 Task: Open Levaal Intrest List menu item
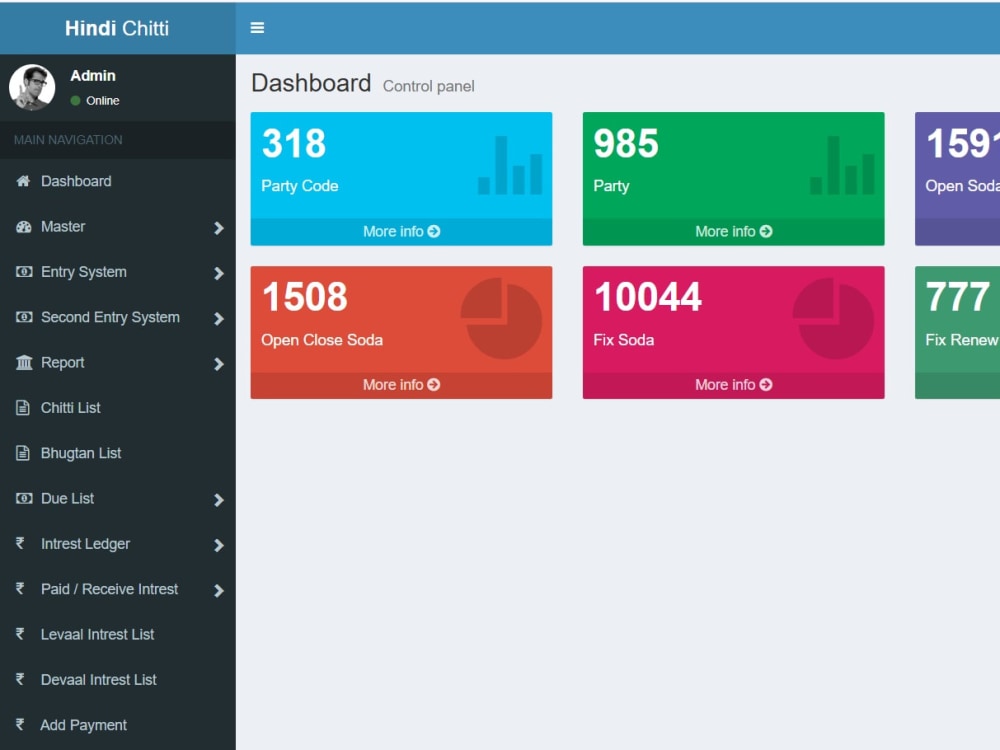tap(118, 634)
